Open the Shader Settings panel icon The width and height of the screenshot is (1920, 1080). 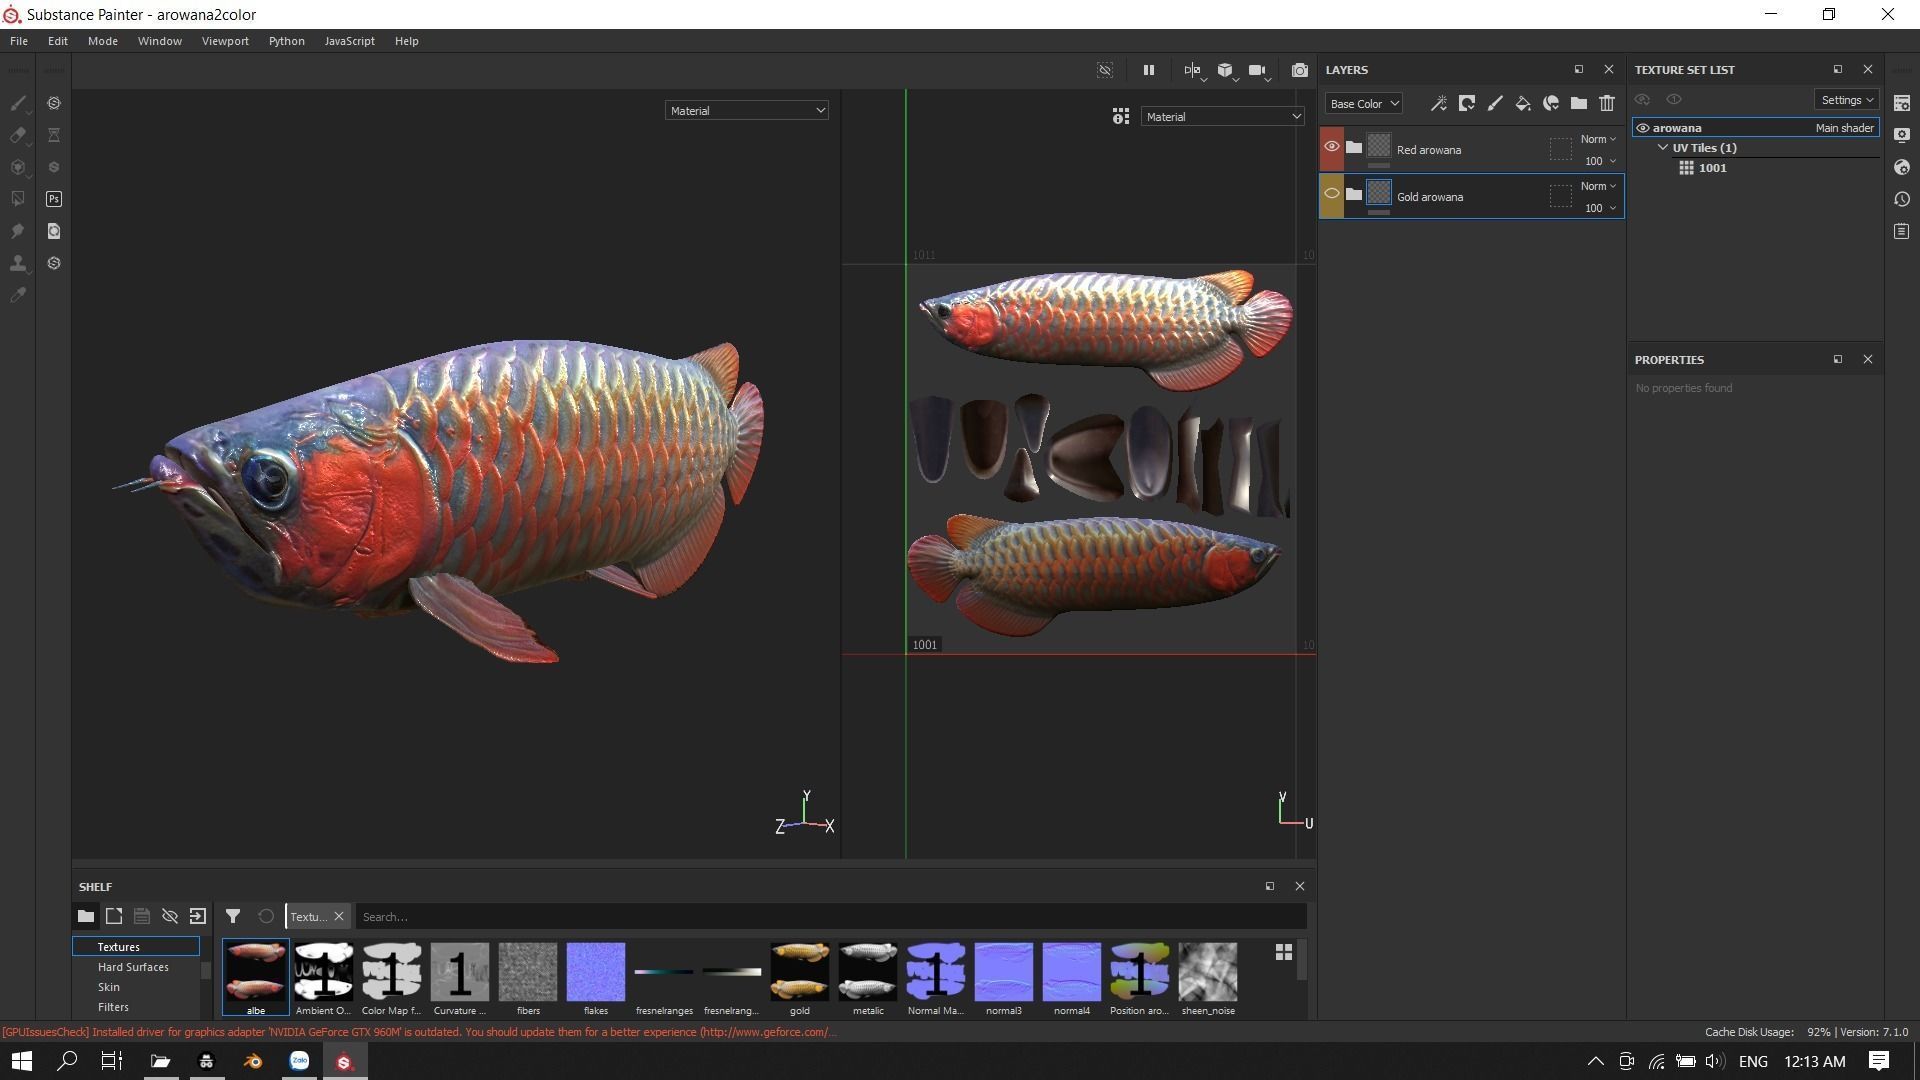coord(1902,167)
